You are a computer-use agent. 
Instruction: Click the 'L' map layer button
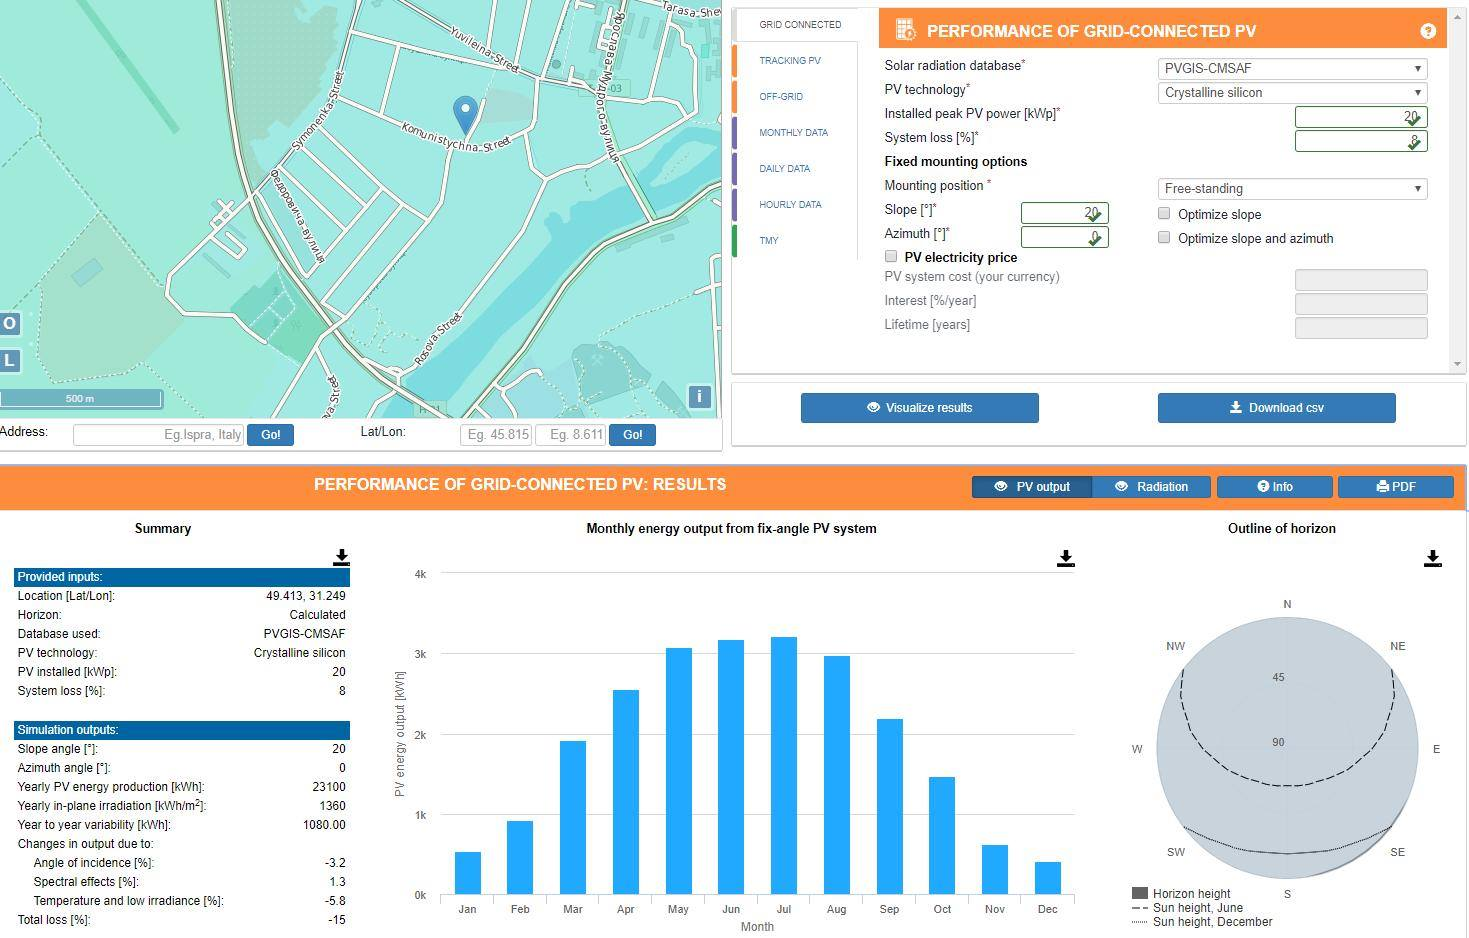click(10, 360)
